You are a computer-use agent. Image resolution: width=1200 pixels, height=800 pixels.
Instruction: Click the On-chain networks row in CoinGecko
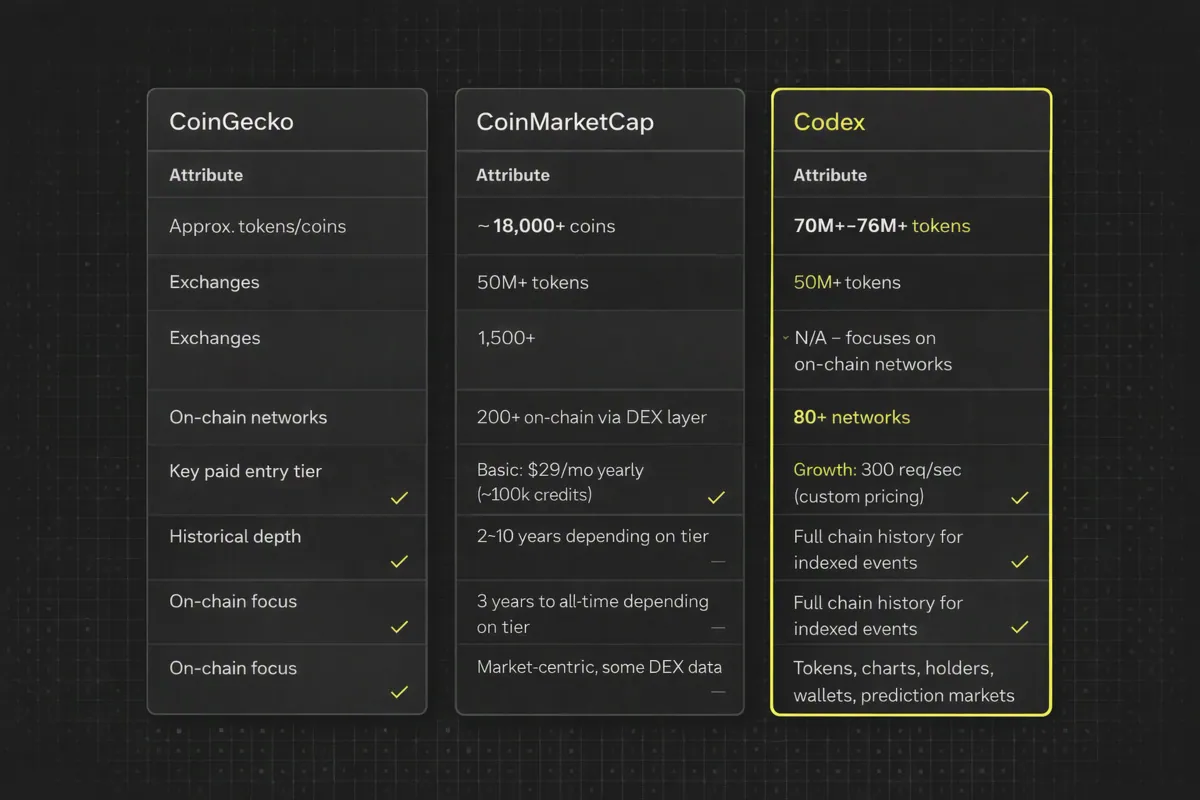[287, 417]
